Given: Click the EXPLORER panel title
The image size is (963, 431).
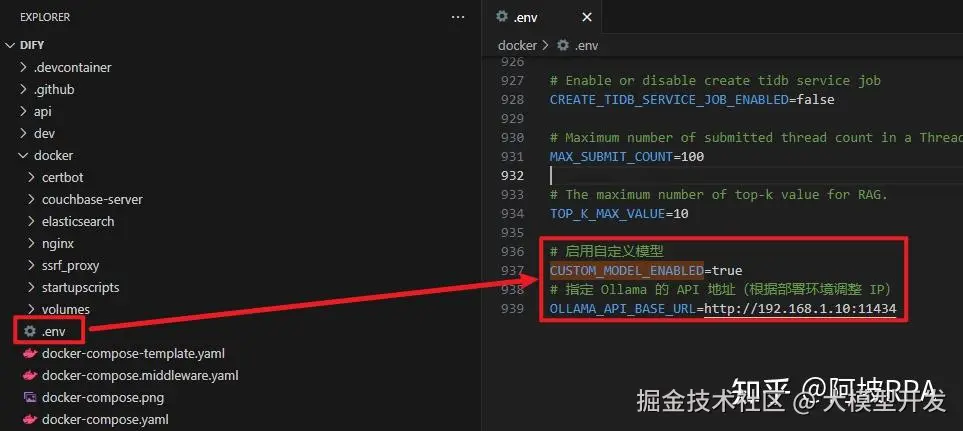Looking at the screenshot, I should click(x=45, y=17).
